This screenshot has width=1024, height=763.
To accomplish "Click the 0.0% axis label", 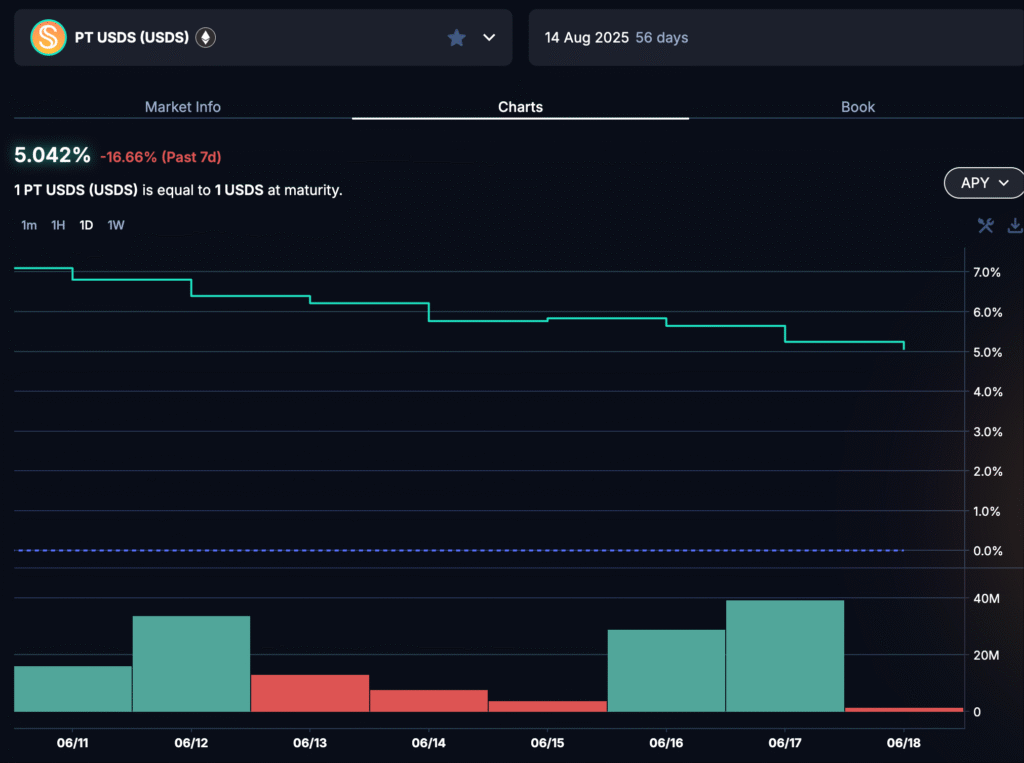I will coord(988,551).
